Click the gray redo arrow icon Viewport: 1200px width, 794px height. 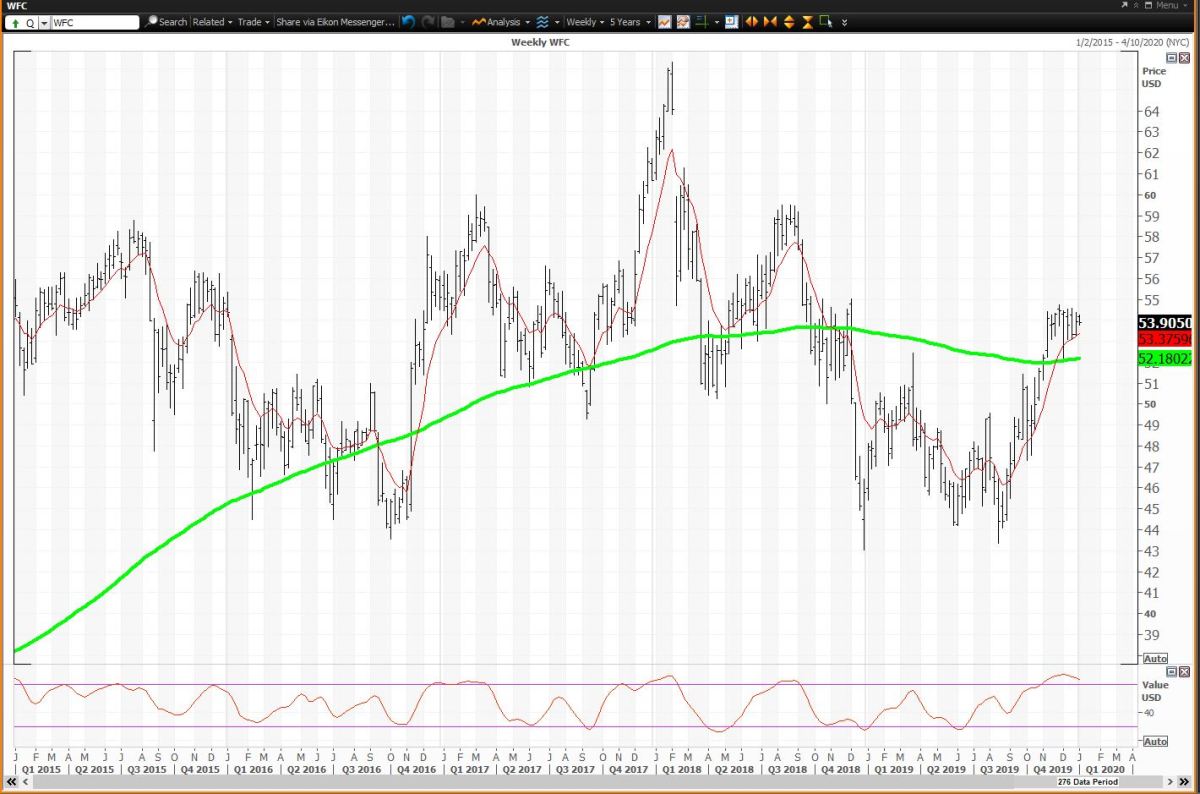click(x=428, y=22)
